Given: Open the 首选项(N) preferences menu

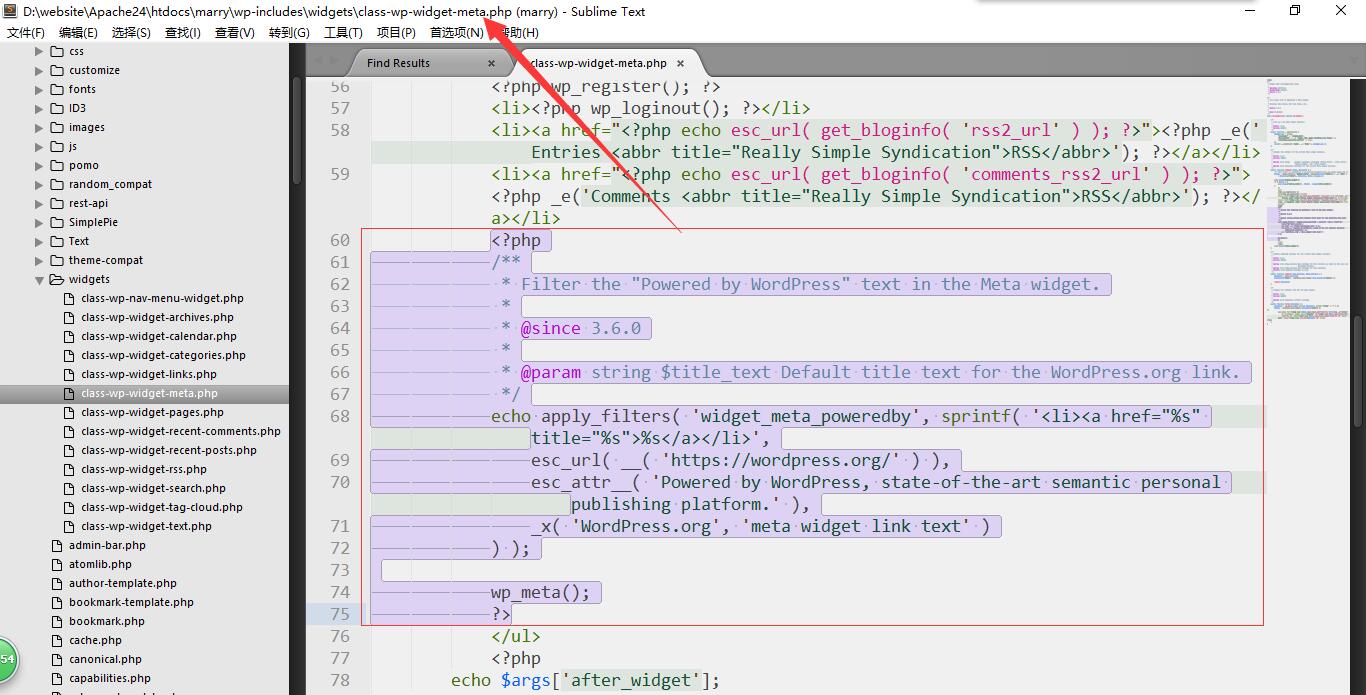Looking at the screenshot, I should click(x=456, y=32).
